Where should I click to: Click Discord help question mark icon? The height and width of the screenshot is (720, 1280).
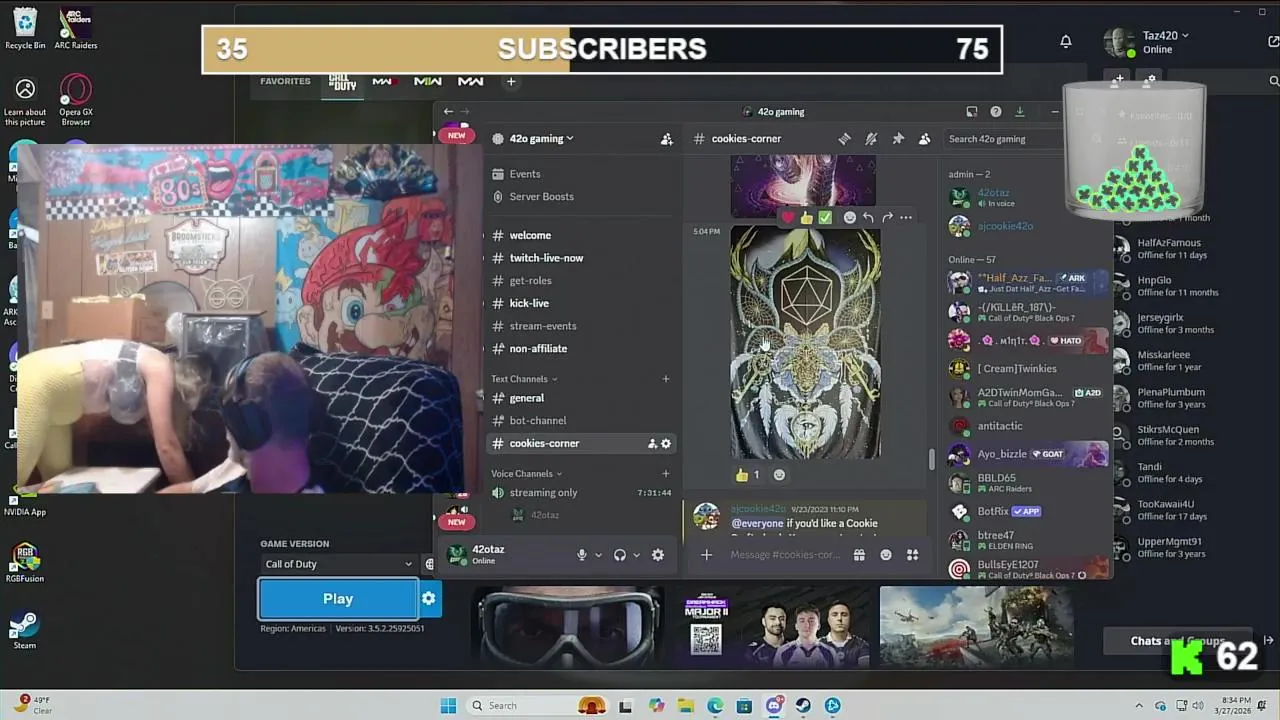coord(995,112)
